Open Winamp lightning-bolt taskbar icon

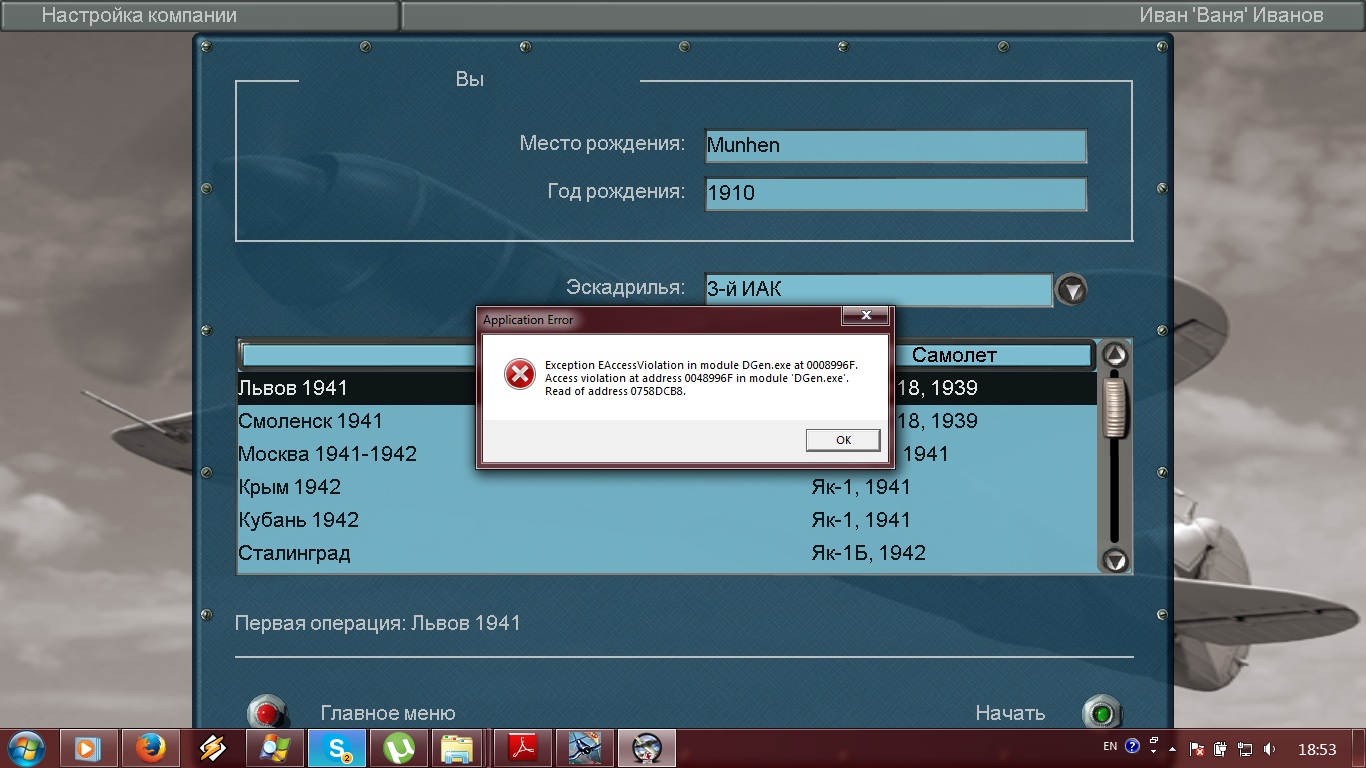pyautogui.click(x=212, y=747)
